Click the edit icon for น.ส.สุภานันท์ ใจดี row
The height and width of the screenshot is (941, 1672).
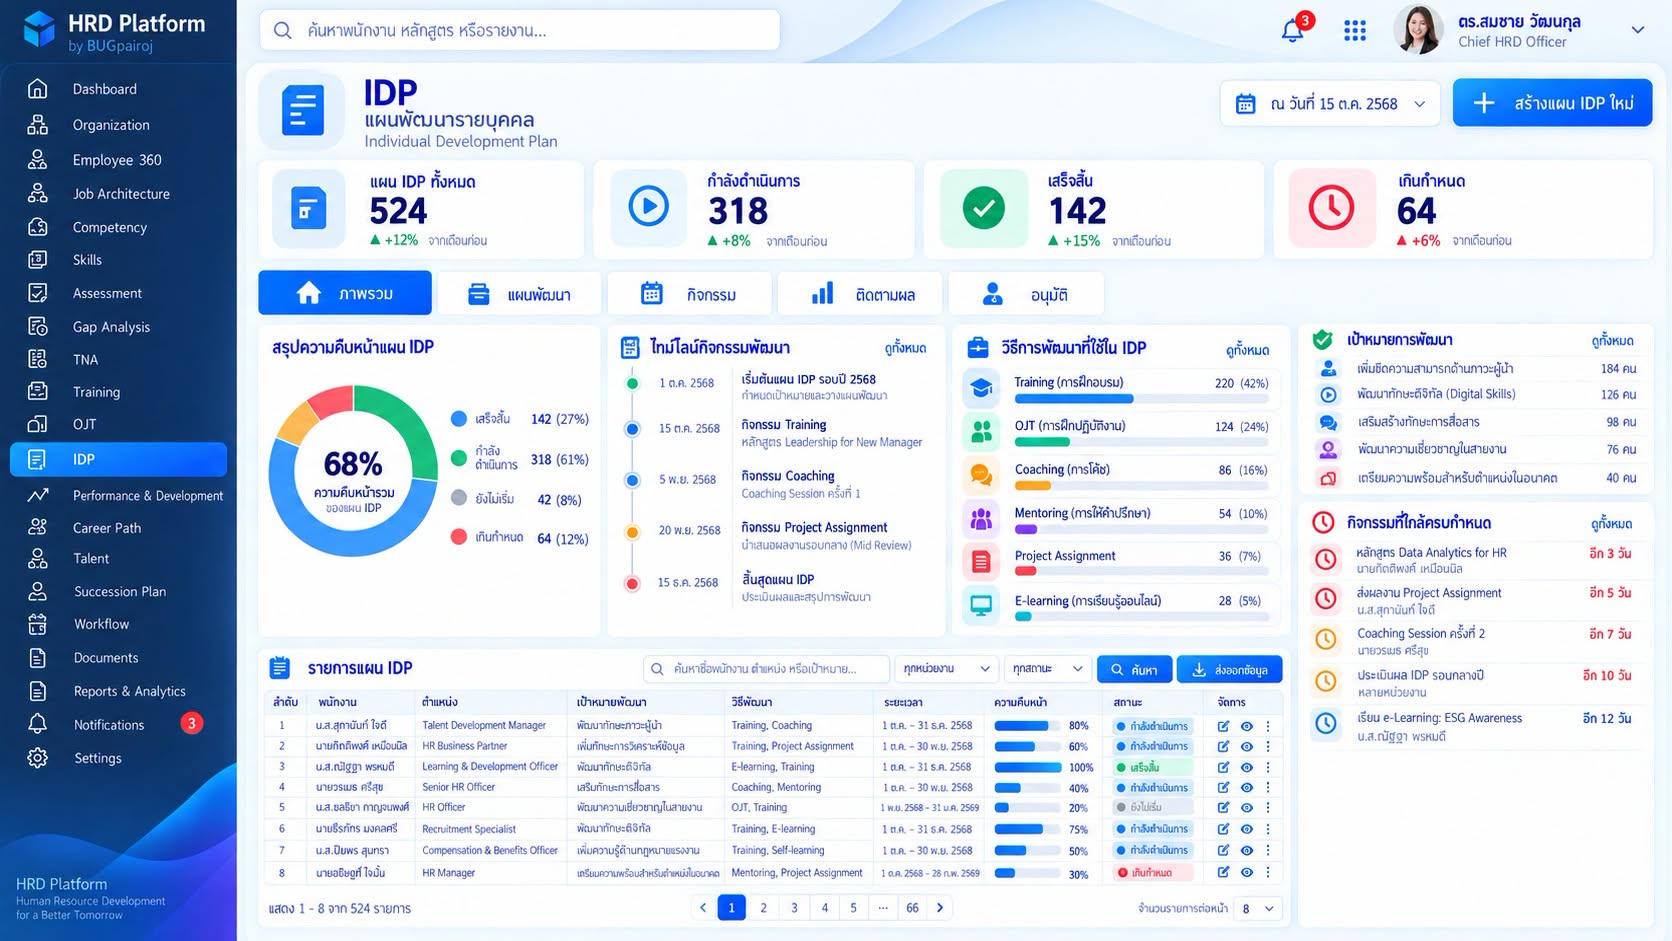tap(1223, 726)
